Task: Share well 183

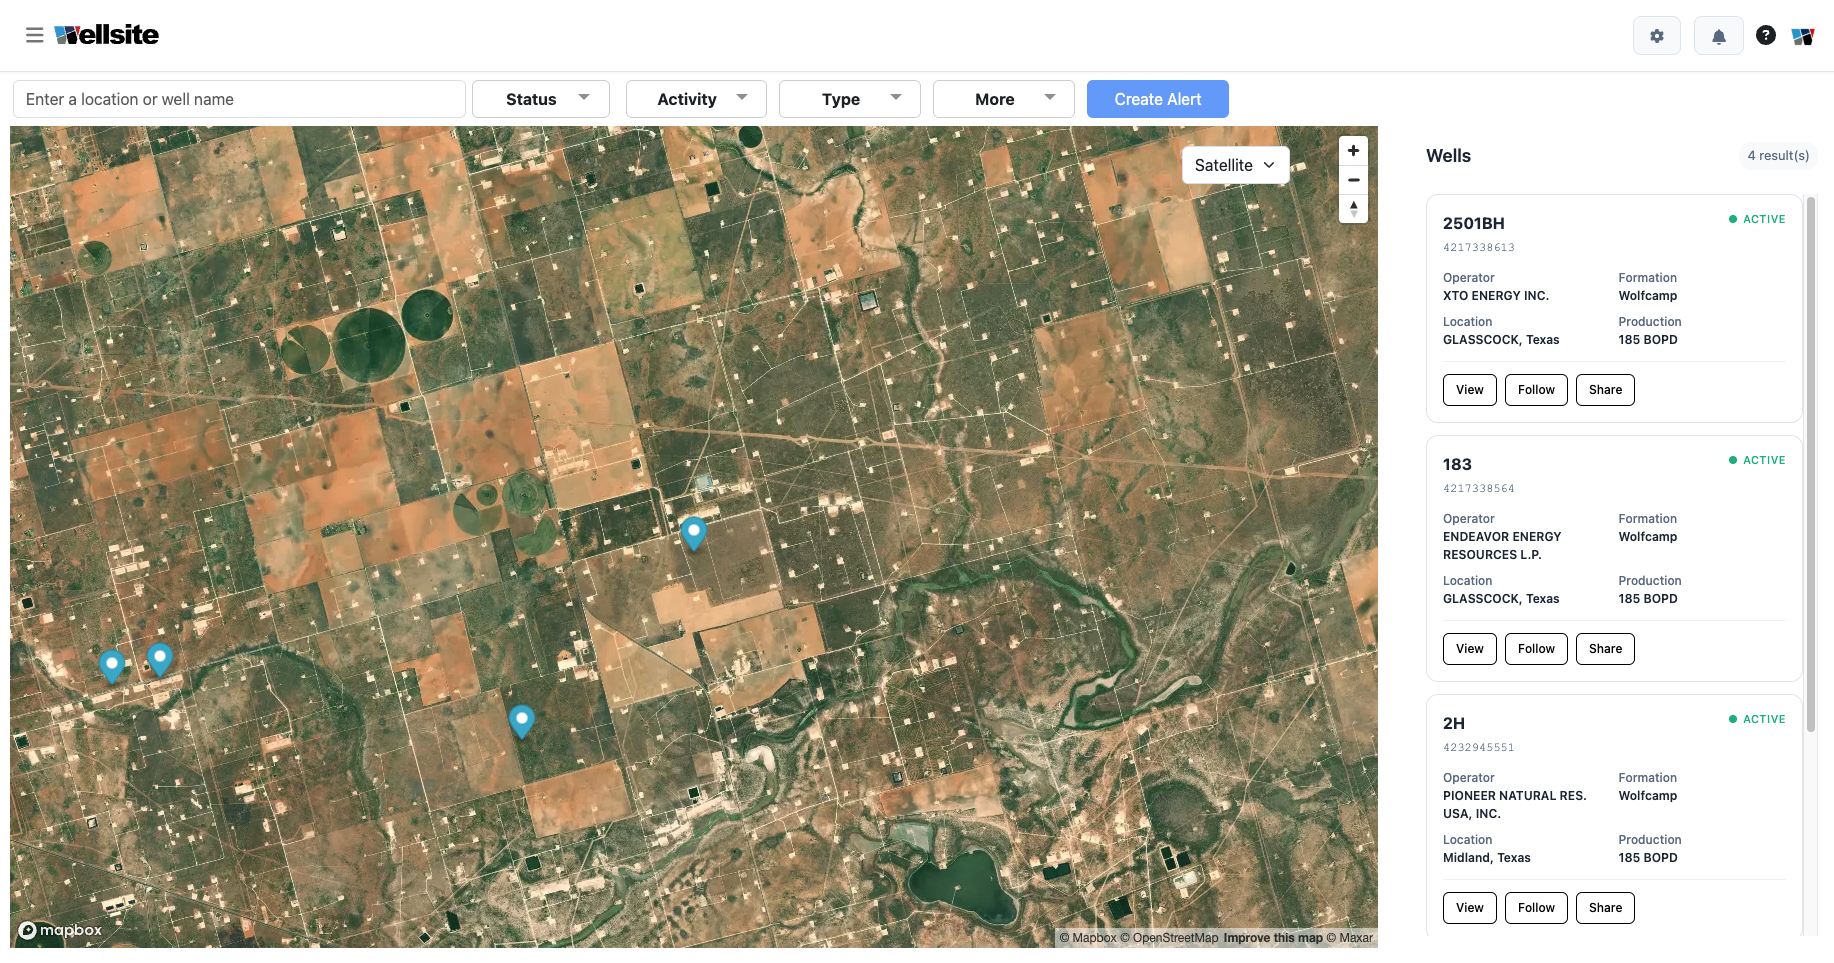Action: coord(1605,649)
